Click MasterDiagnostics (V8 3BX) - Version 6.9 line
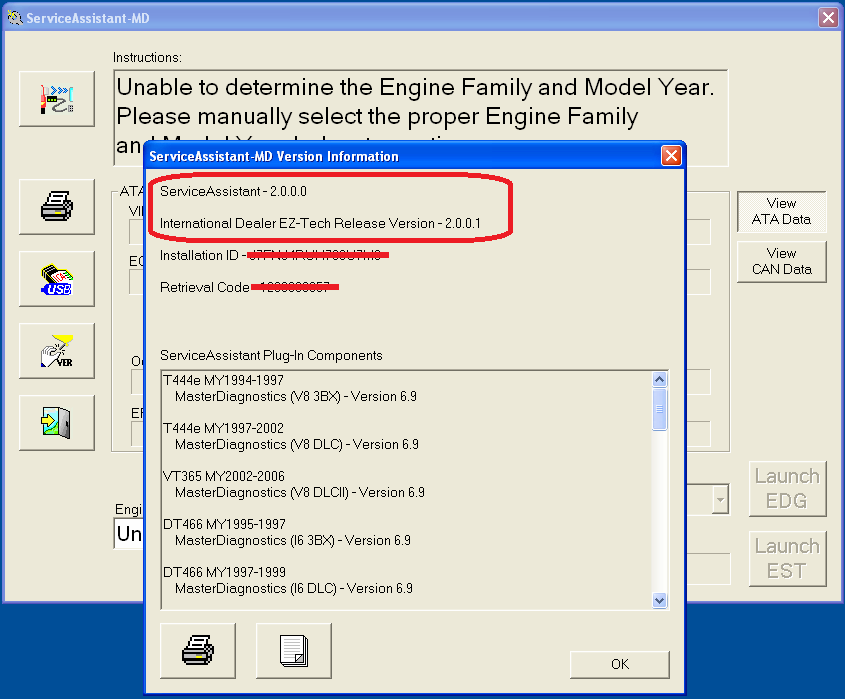 (296, 397)
